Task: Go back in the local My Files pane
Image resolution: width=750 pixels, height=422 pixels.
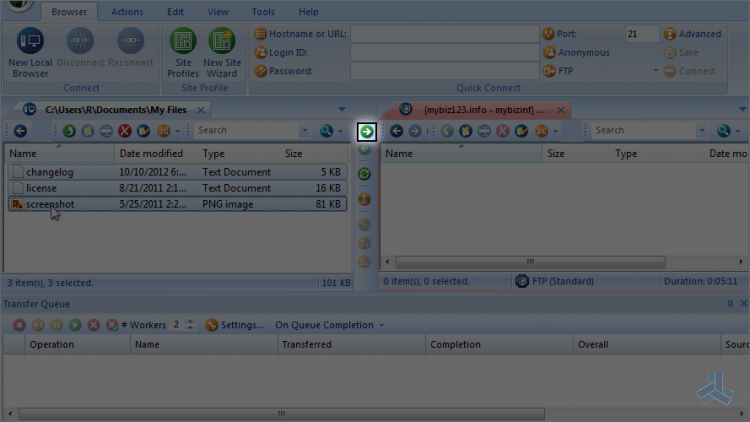Action: click(20, 131)
